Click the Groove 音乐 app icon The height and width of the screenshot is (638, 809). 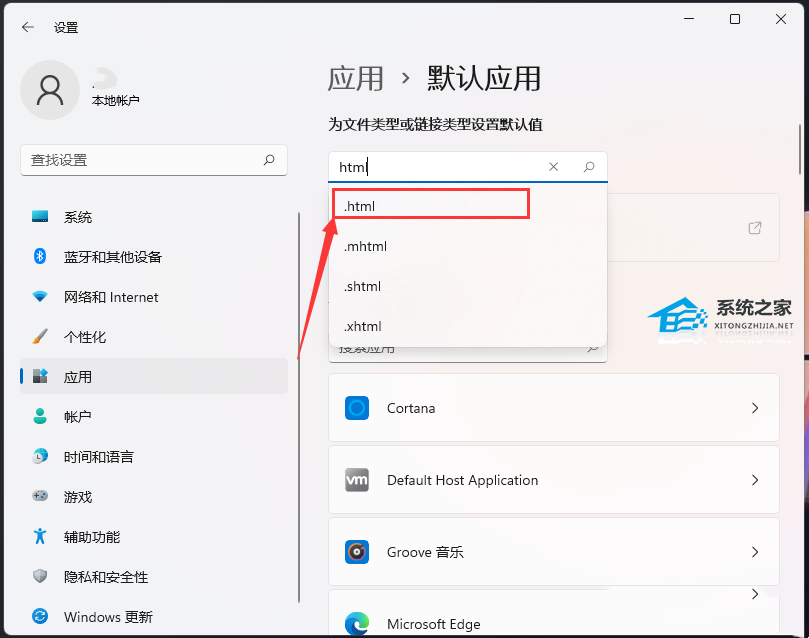(x=357, y=552)
